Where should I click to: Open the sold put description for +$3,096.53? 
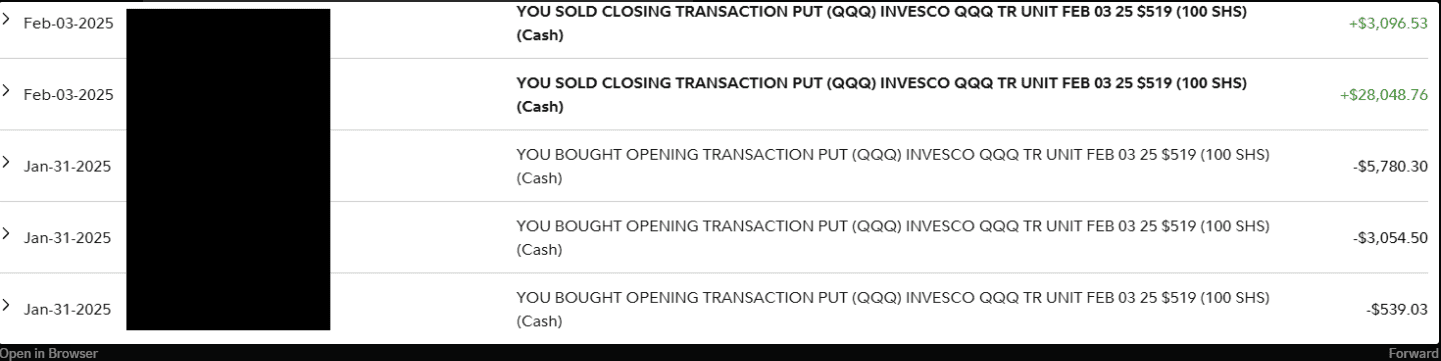(881, 24)
